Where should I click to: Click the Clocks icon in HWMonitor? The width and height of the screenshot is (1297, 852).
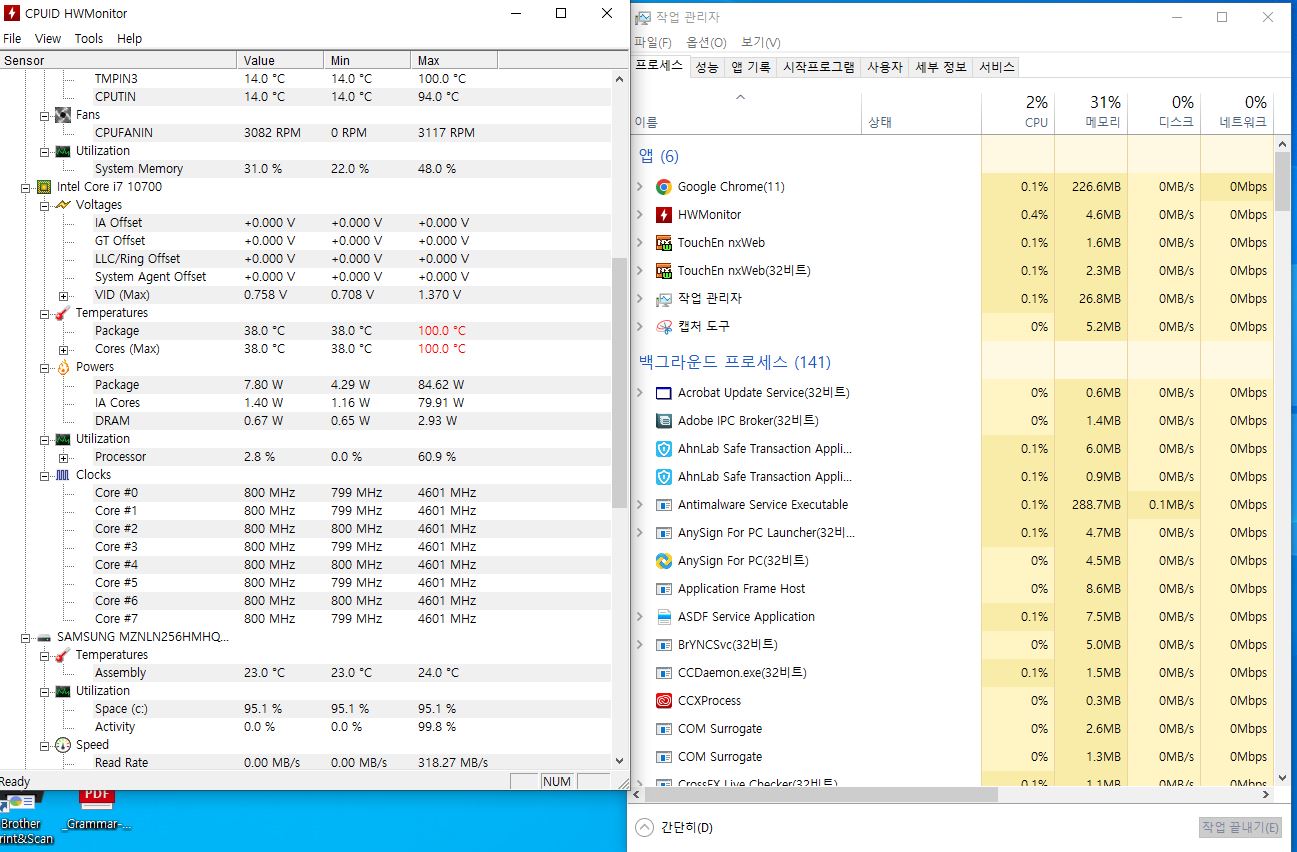tap(63, 475)
